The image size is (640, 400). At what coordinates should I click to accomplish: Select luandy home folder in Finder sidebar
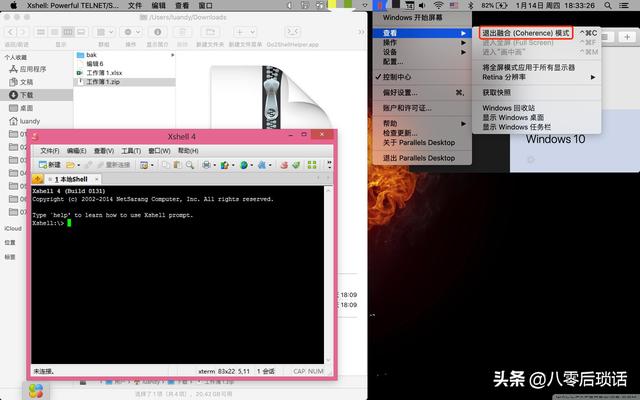(x=24, y=121)
